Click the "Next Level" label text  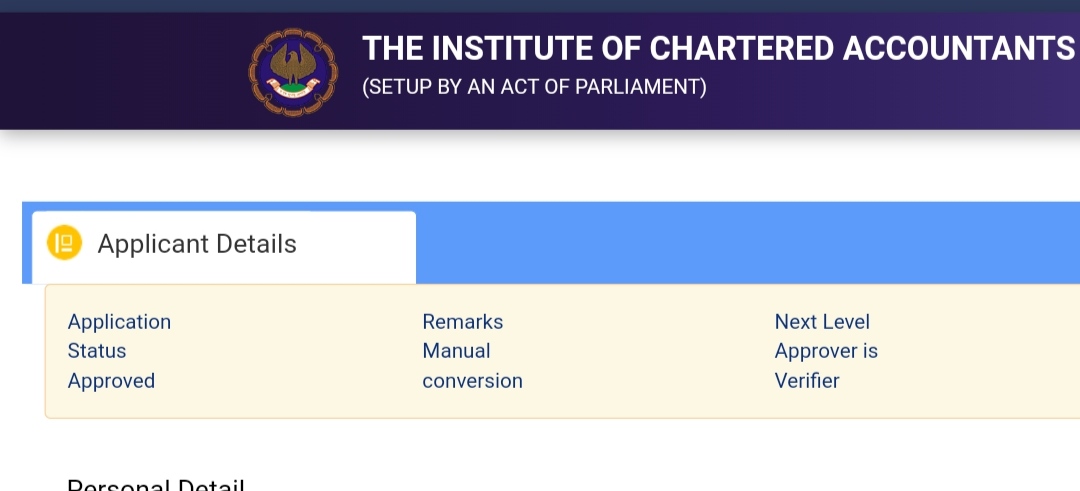click(x=822, y=322)
